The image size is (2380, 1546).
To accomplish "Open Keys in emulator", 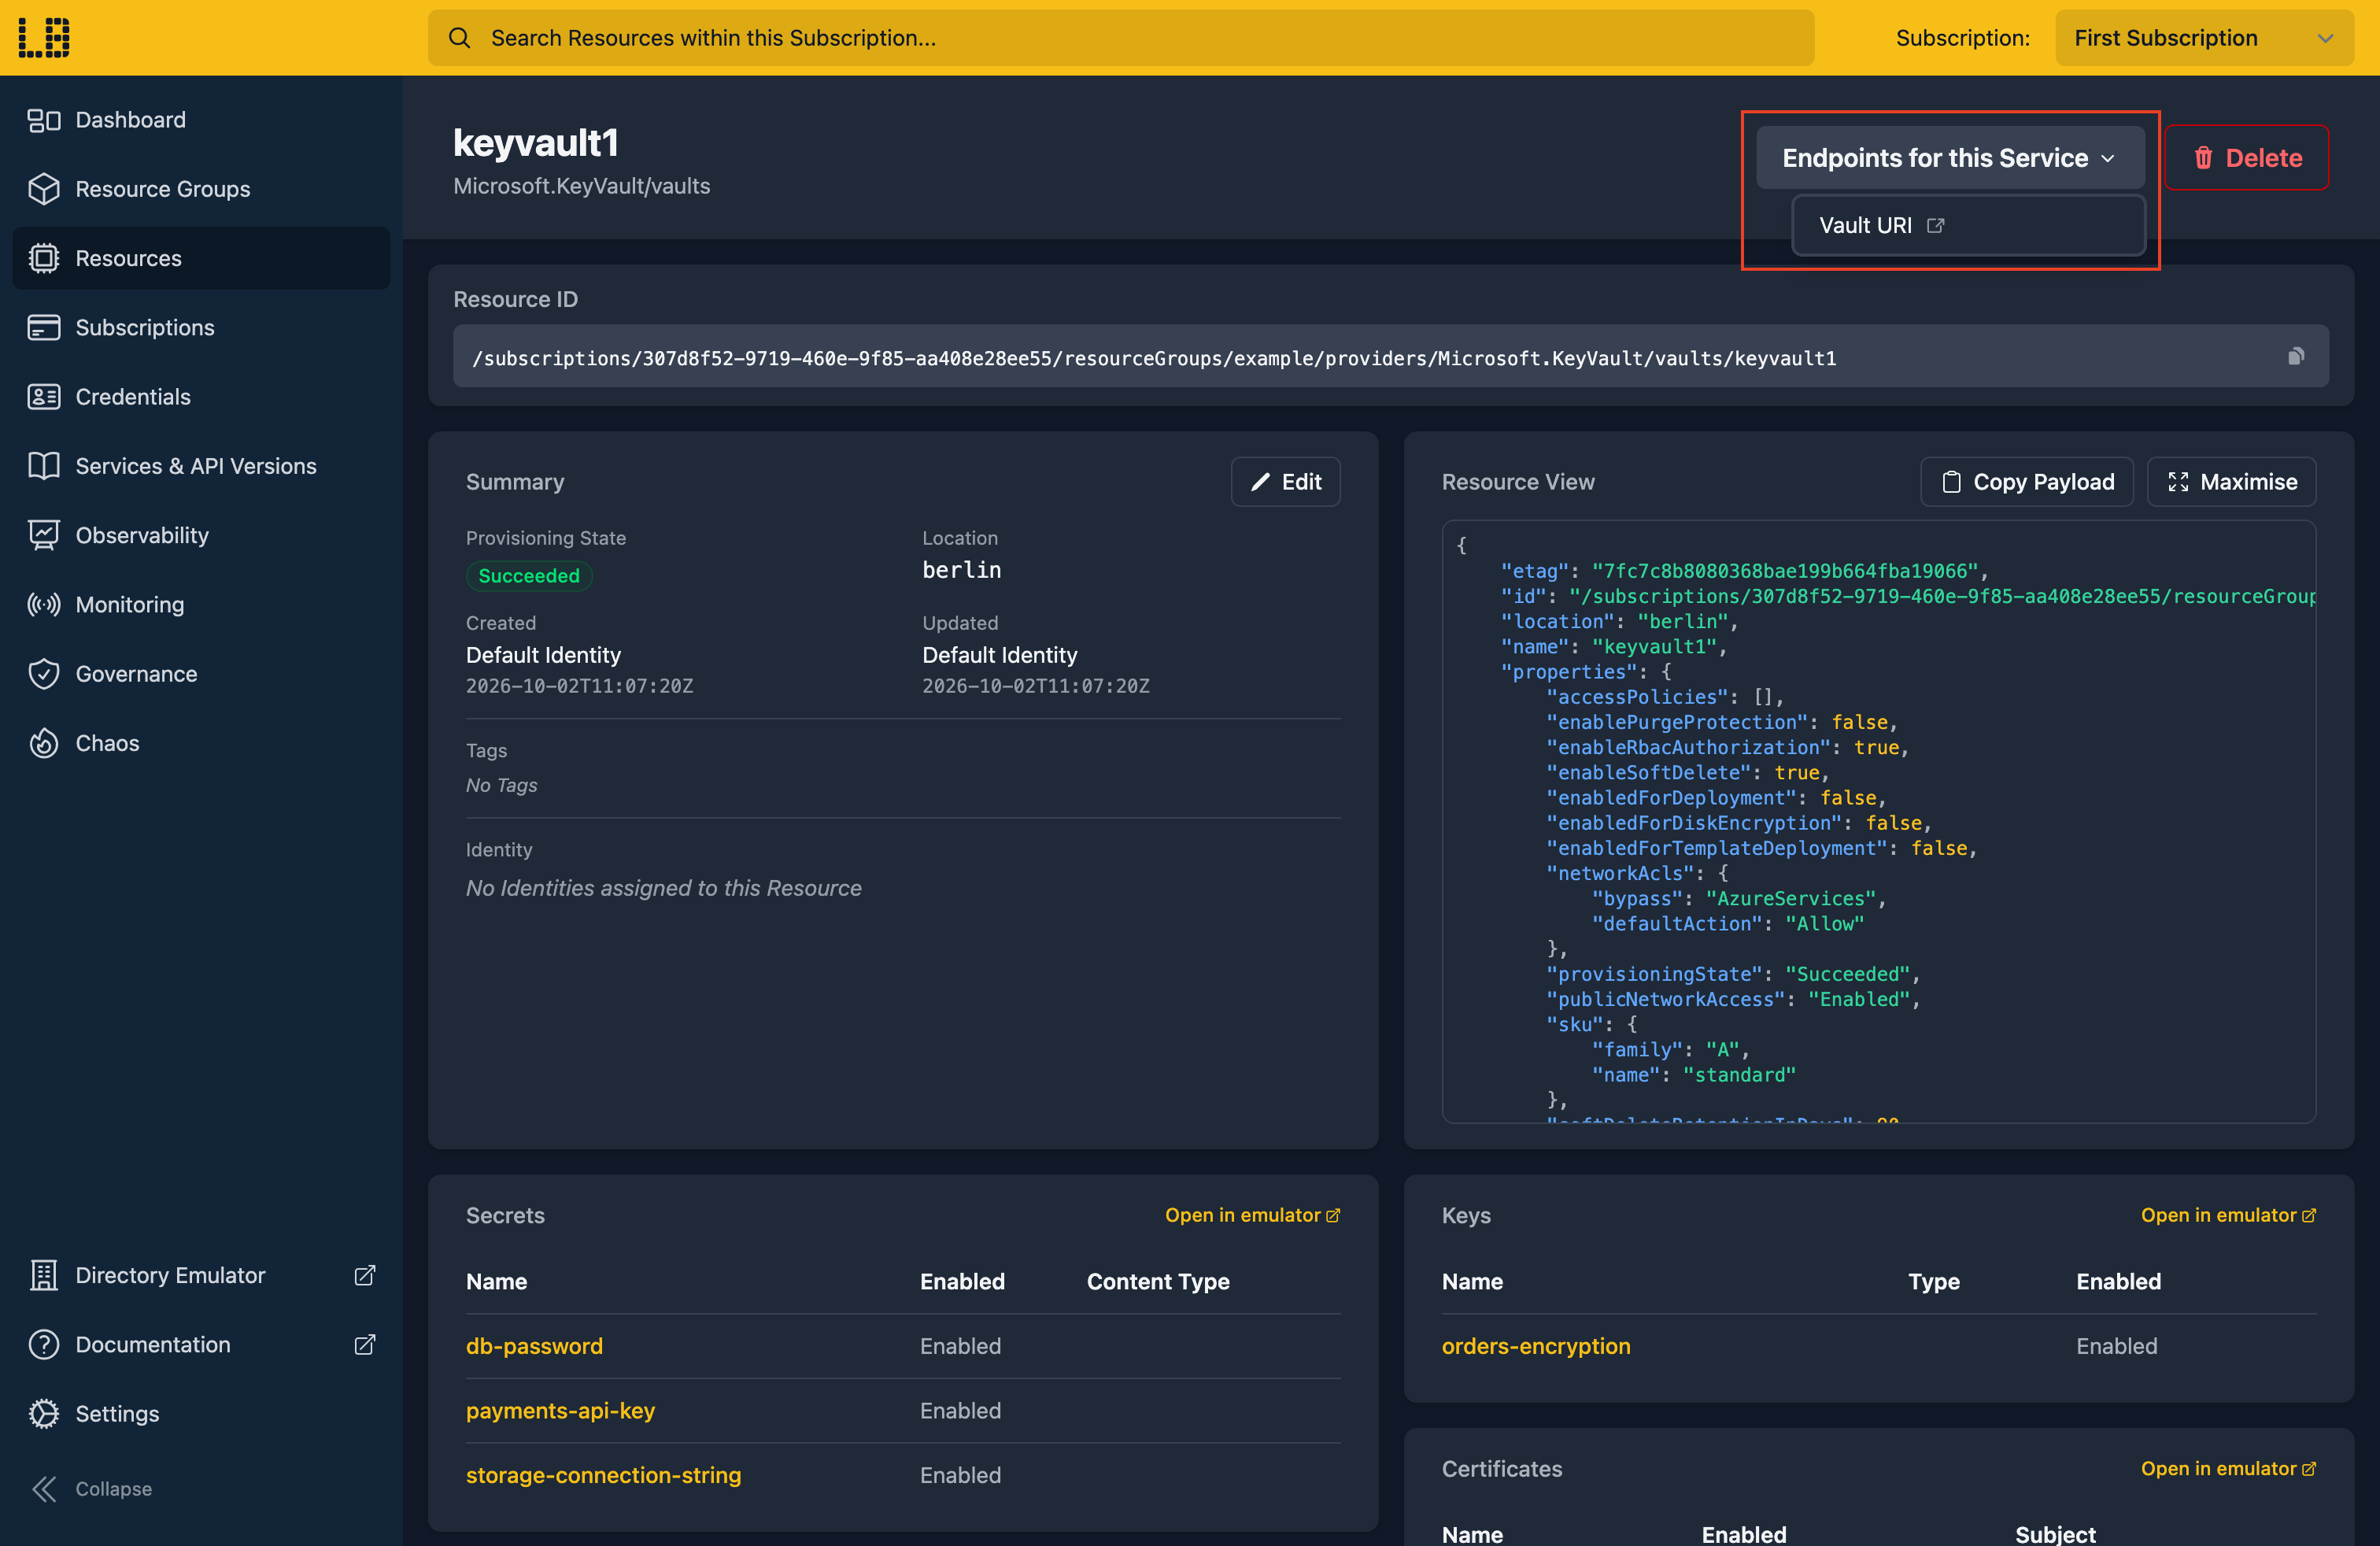I will (2228, 1215).
